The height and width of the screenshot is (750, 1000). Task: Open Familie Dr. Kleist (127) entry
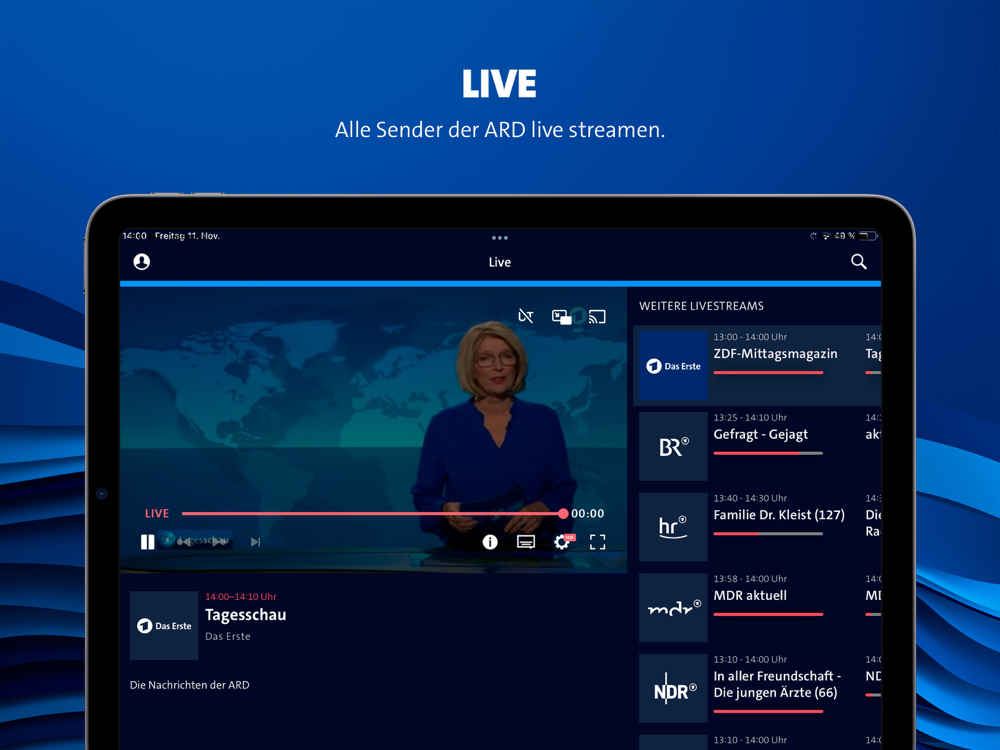[x=779, y=515]
